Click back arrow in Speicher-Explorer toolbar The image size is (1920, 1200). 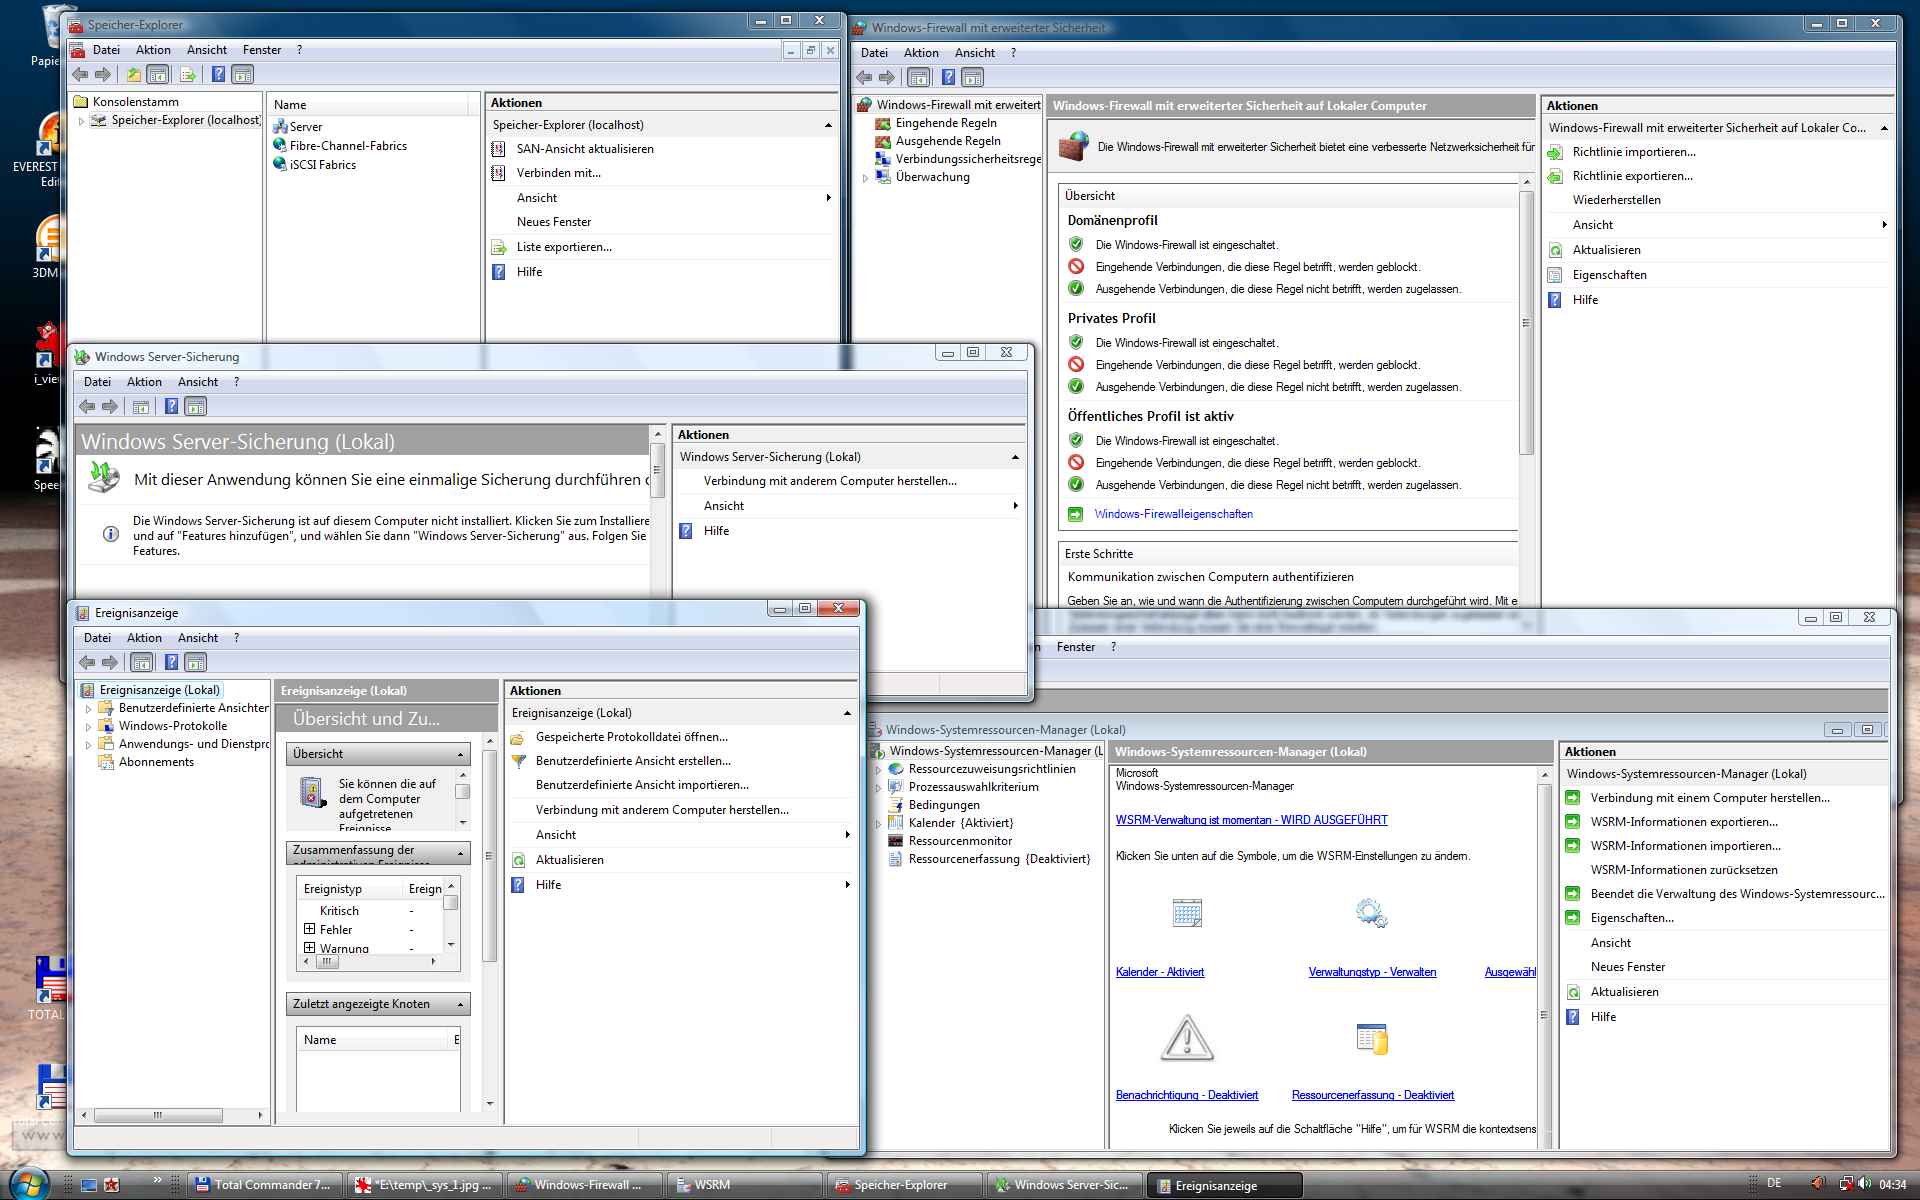tap(81, 74)
